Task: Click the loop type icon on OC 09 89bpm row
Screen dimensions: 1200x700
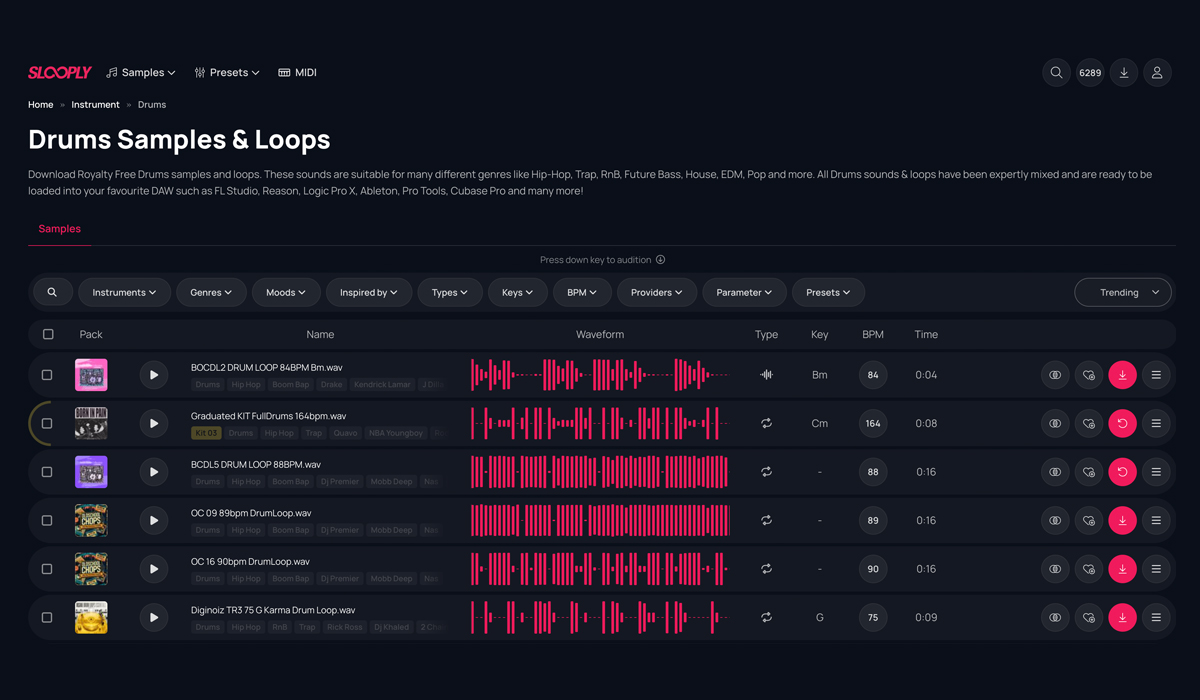Action: [x=766, y=520]
